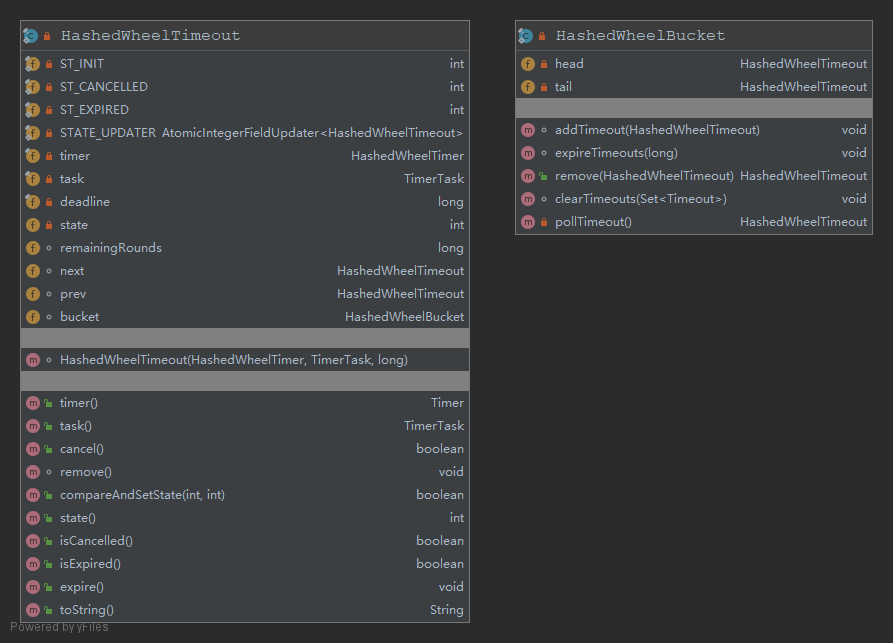Click the method icon of toString()
Image resolution: width=893 pixels, height=643 pixels.
33,610
